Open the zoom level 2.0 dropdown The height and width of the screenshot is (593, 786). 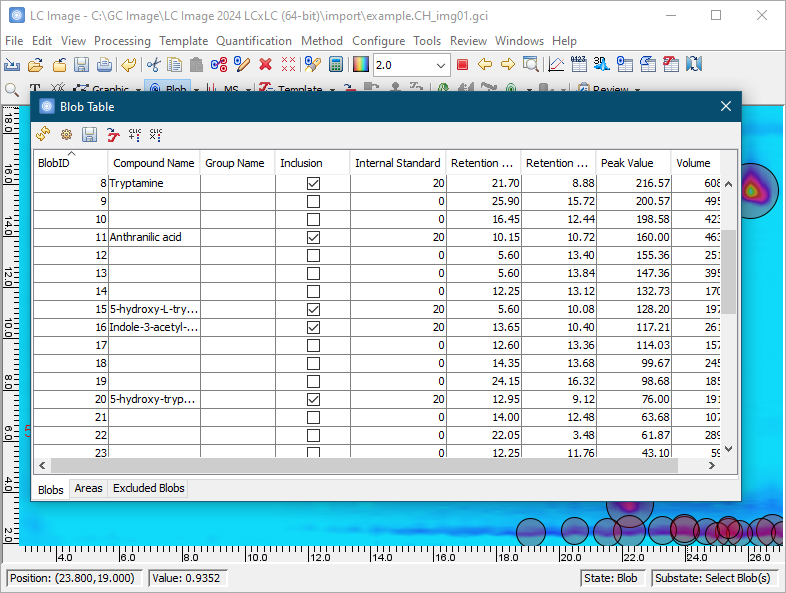[x=440, y=65]
